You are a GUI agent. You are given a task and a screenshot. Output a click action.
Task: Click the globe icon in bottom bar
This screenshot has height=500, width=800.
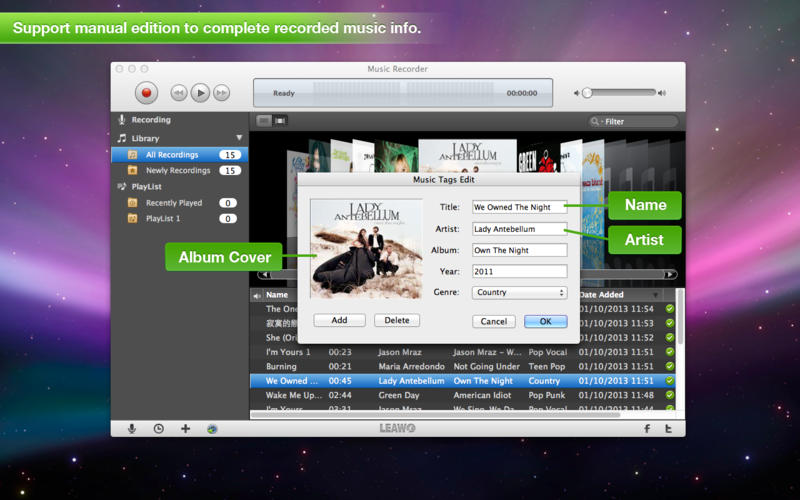pos(212,429)
